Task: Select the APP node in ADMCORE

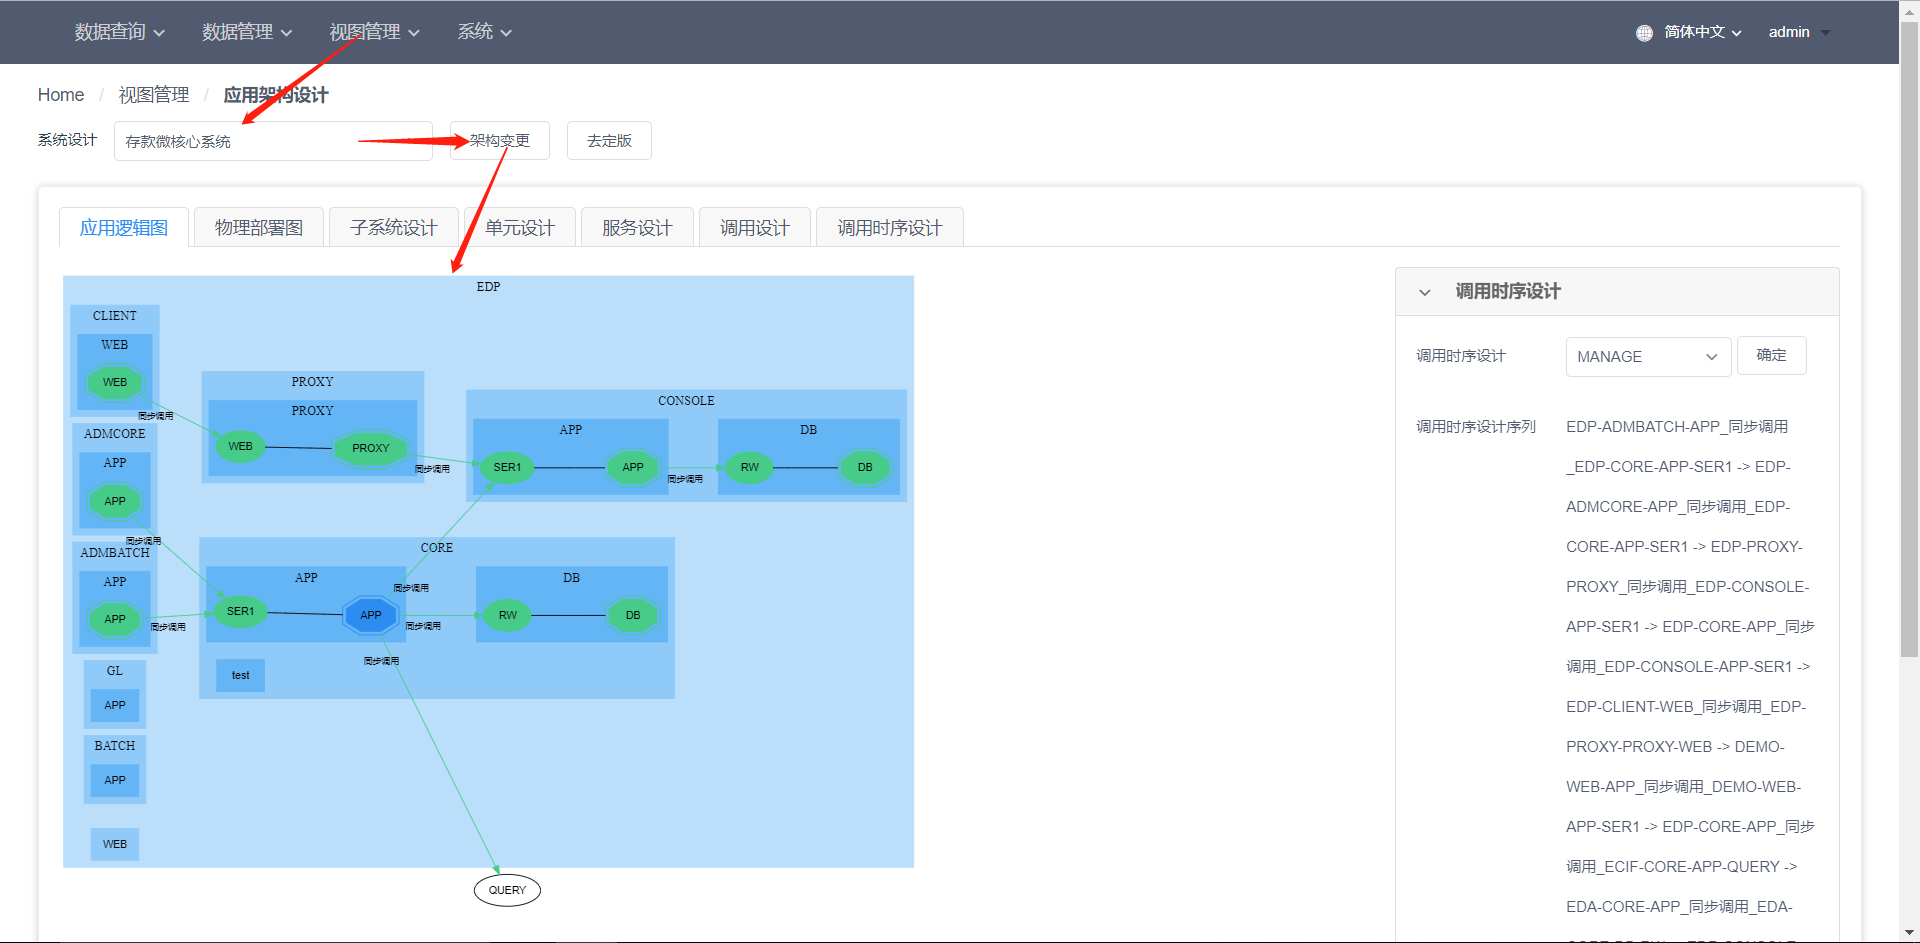Action: [x=115, y=501]
